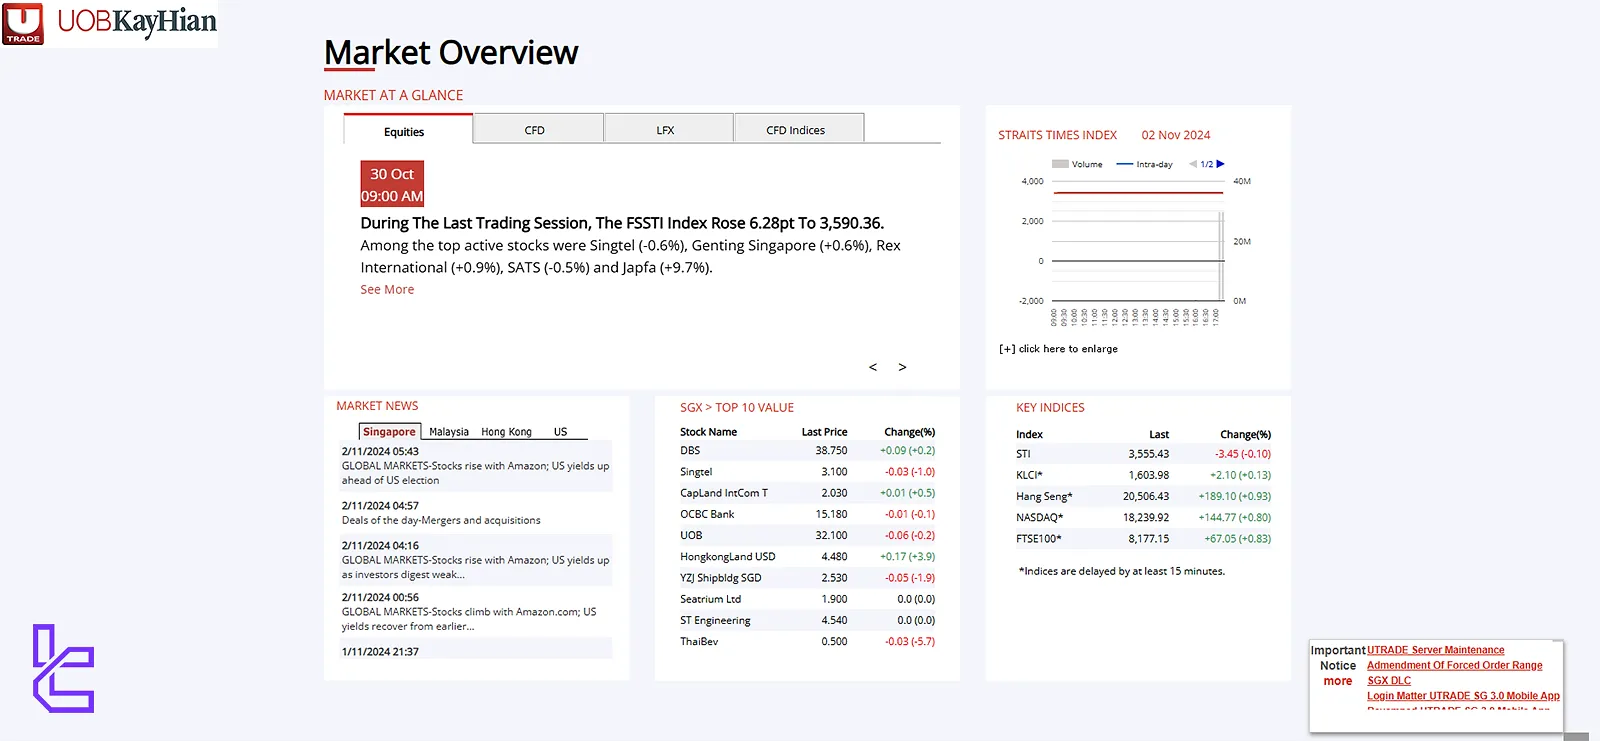Select US market news tab

coord(560,432)
